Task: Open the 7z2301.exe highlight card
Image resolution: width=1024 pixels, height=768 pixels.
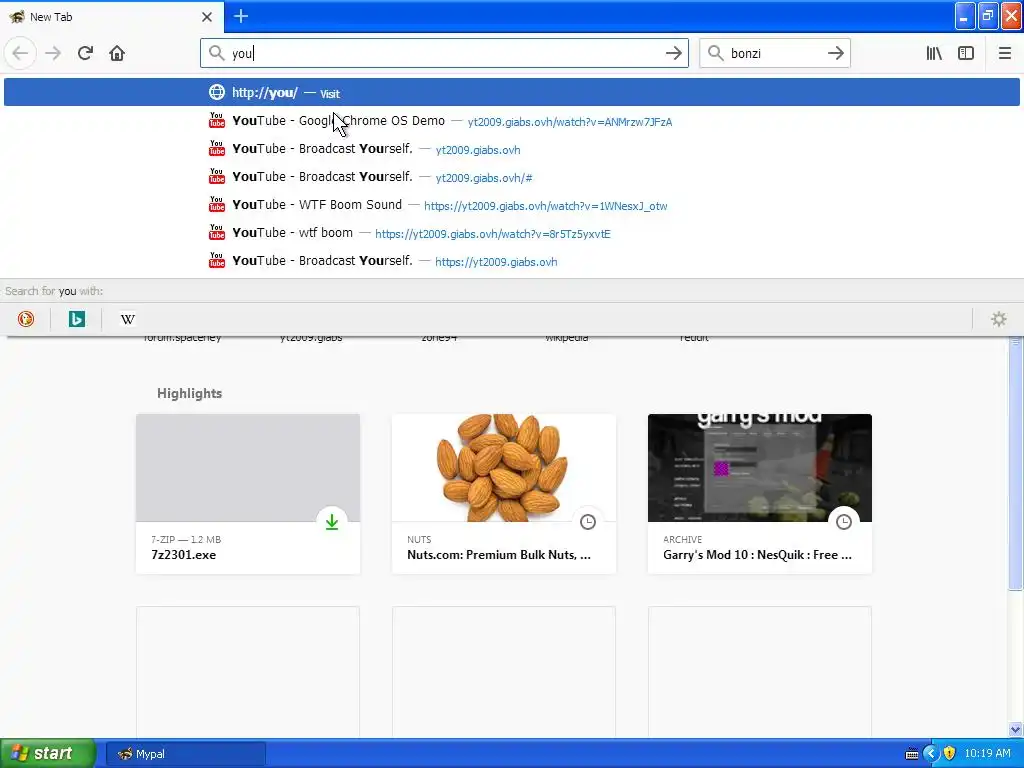Action: [x=248, y=494]
